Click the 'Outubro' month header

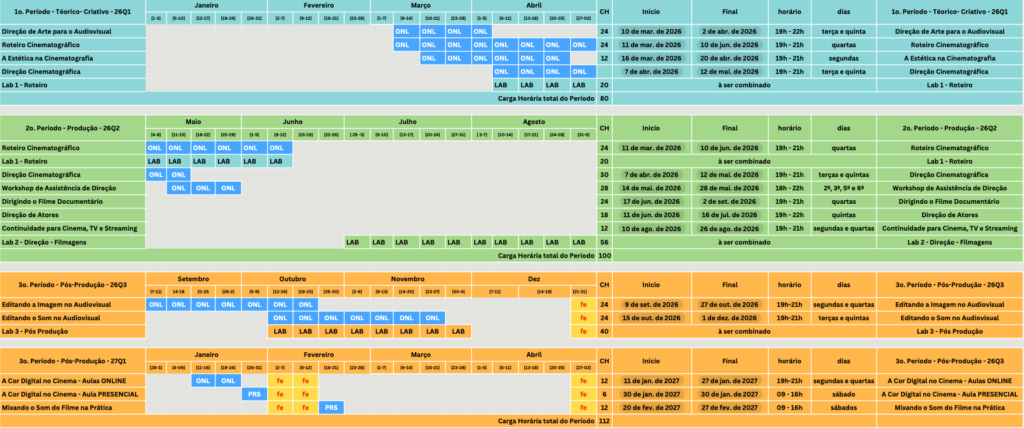(x=292, y=278)
